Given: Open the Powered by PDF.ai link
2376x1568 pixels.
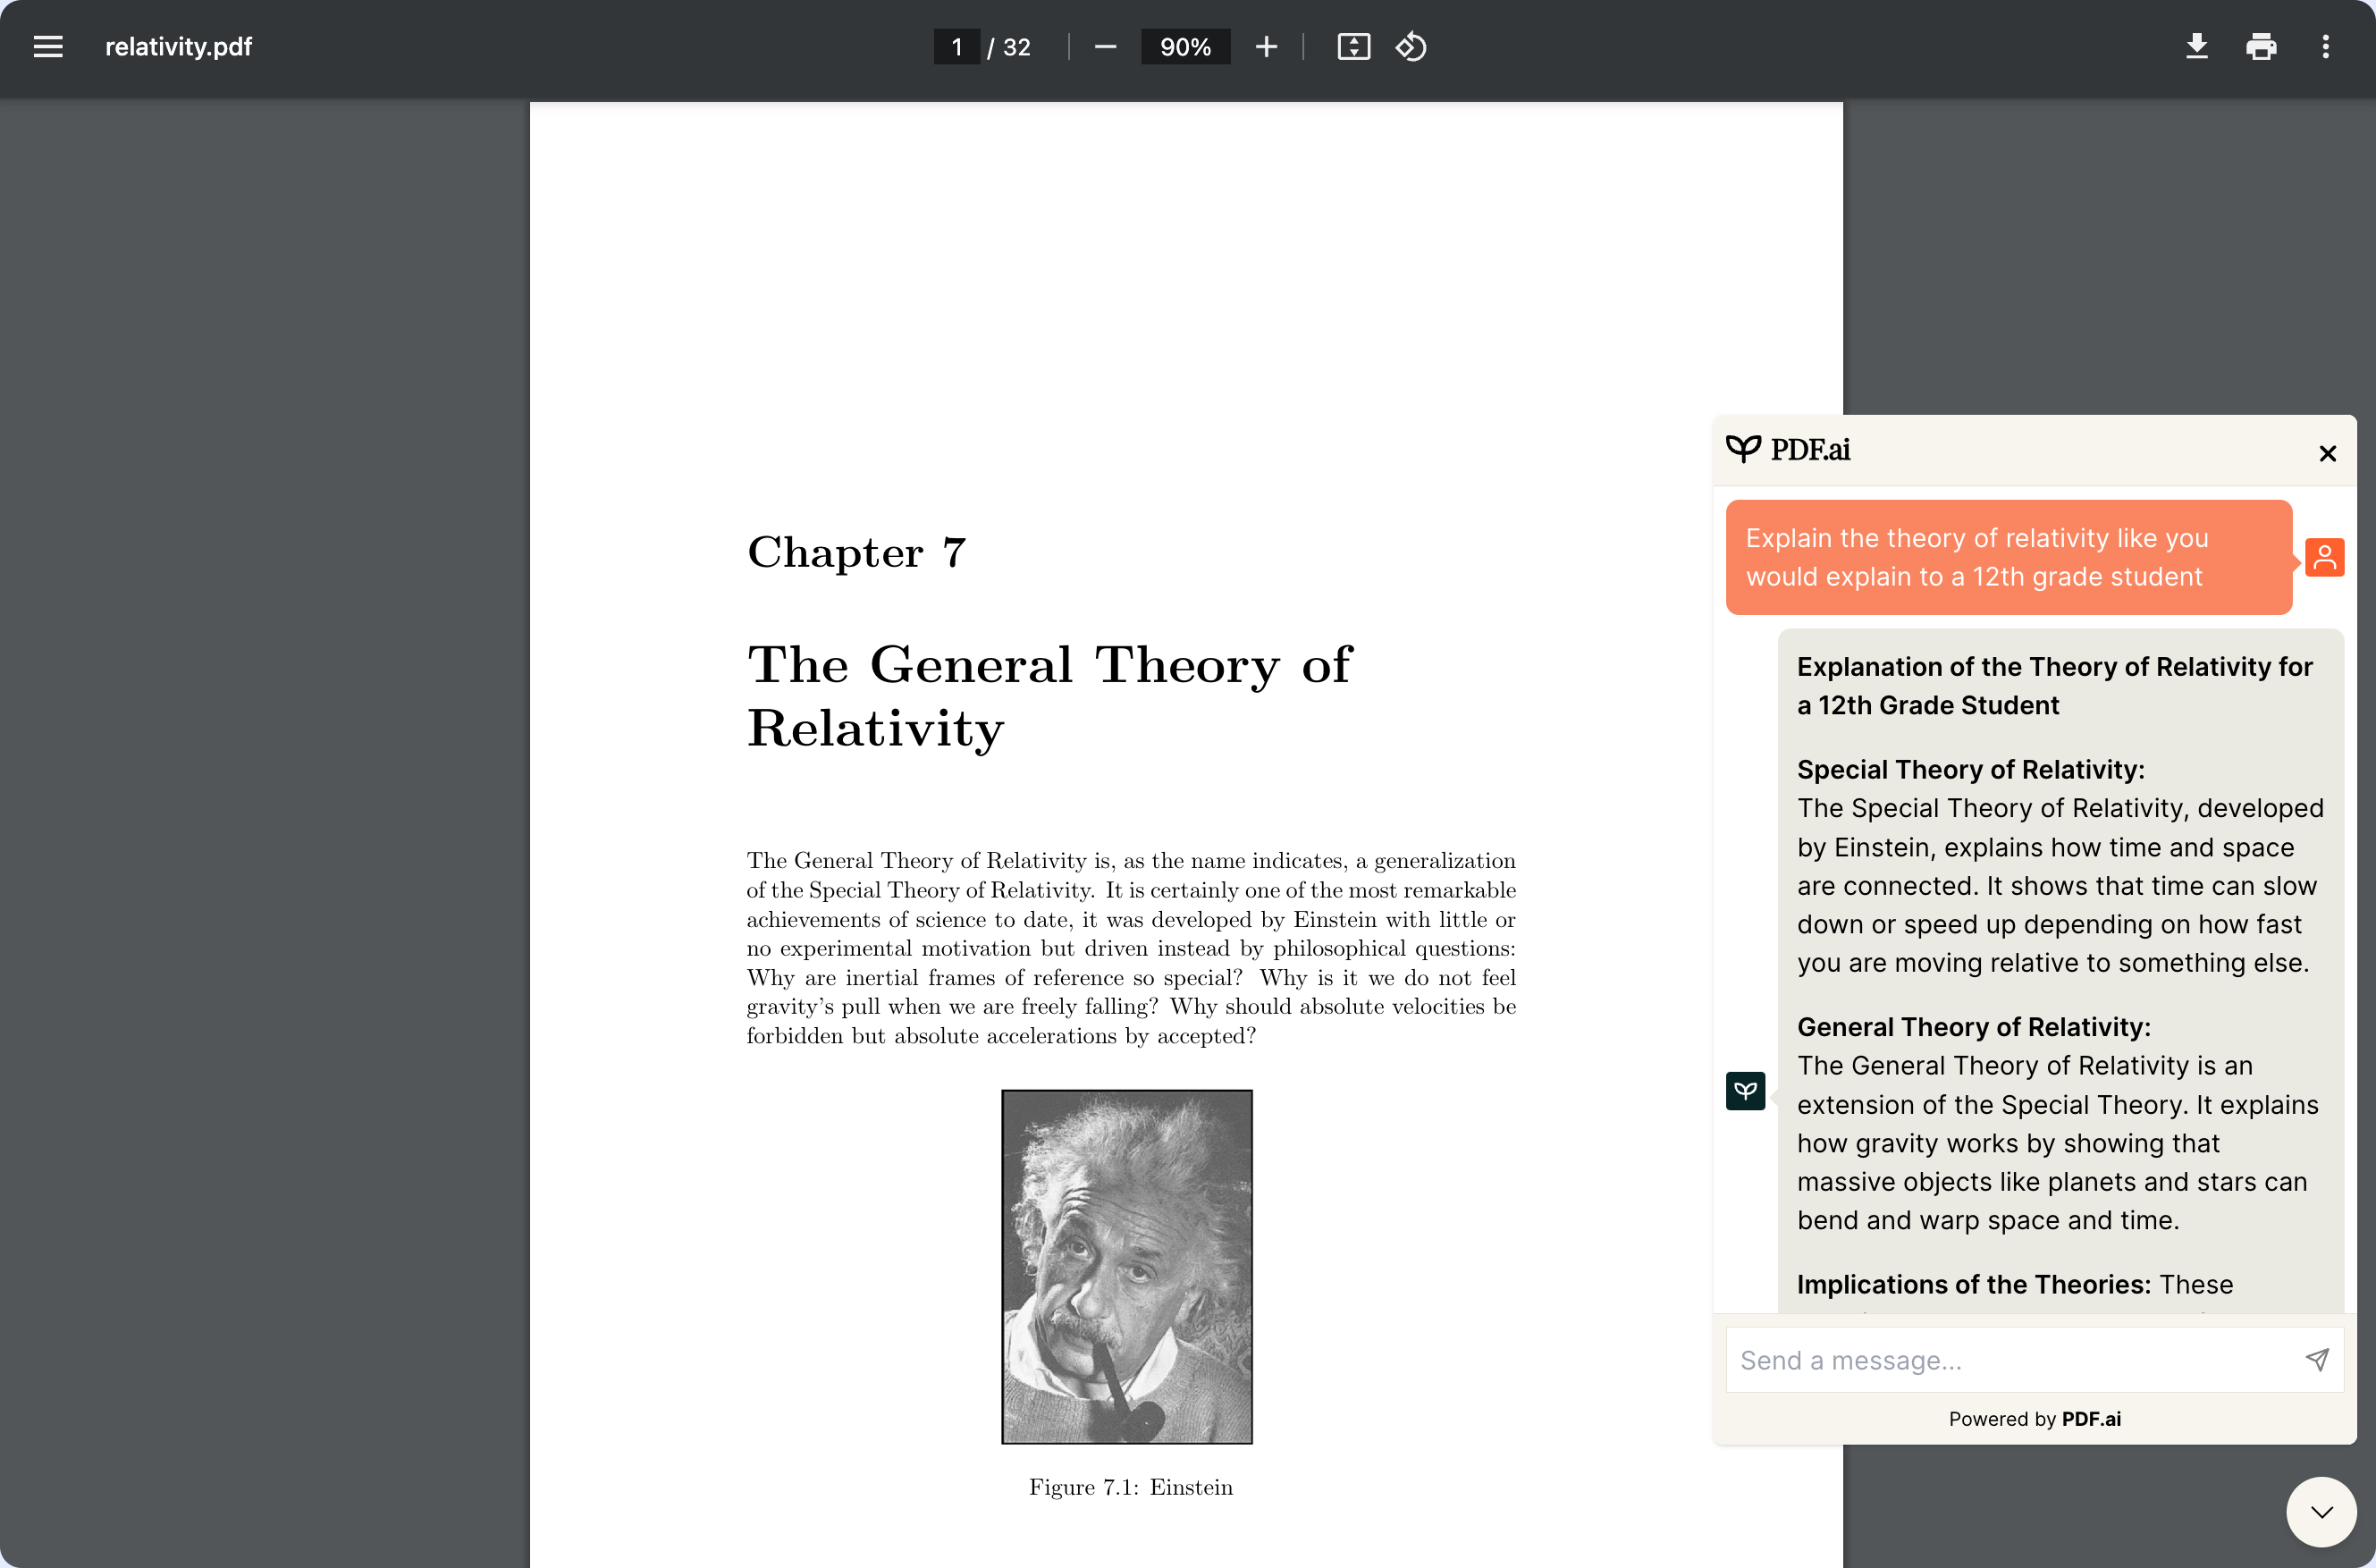Looking at the screenshot, I should pos(2091,1419).
